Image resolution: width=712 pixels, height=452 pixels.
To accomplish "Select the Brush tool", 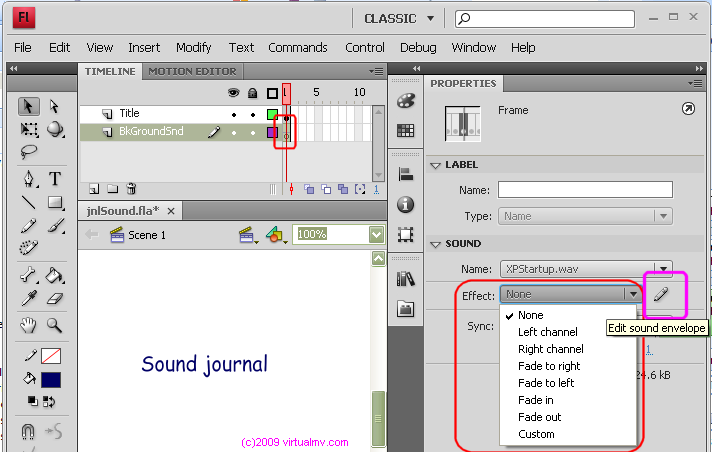I will 55,226.
